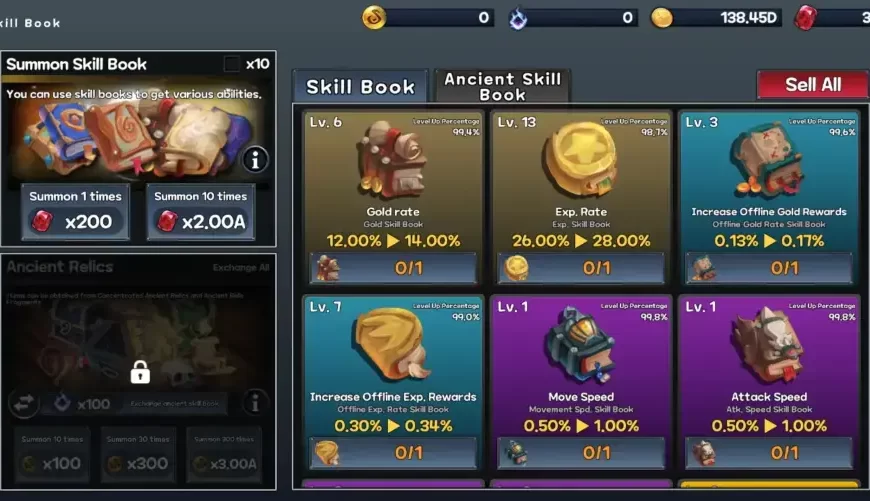This screenshot has height=501, width=870.
Task: Open the Skill Book tab
Action: [x=361, y=87]
